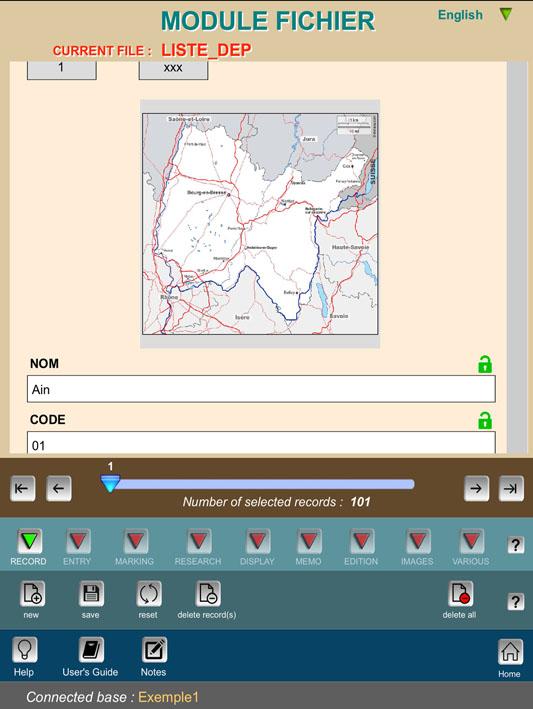The width and height of the screenshot is (533, 709).
Task: Expand the RESEARCH menu triangle
Action: [199, 541]
